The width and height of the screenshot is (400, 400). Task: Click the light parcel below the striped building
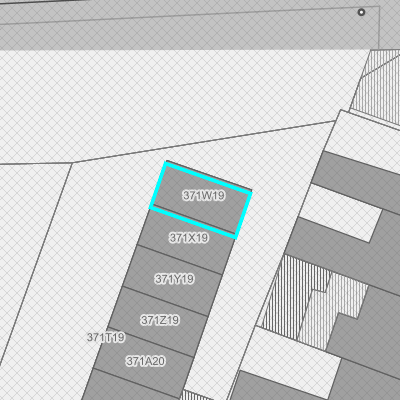click(290, 357)
